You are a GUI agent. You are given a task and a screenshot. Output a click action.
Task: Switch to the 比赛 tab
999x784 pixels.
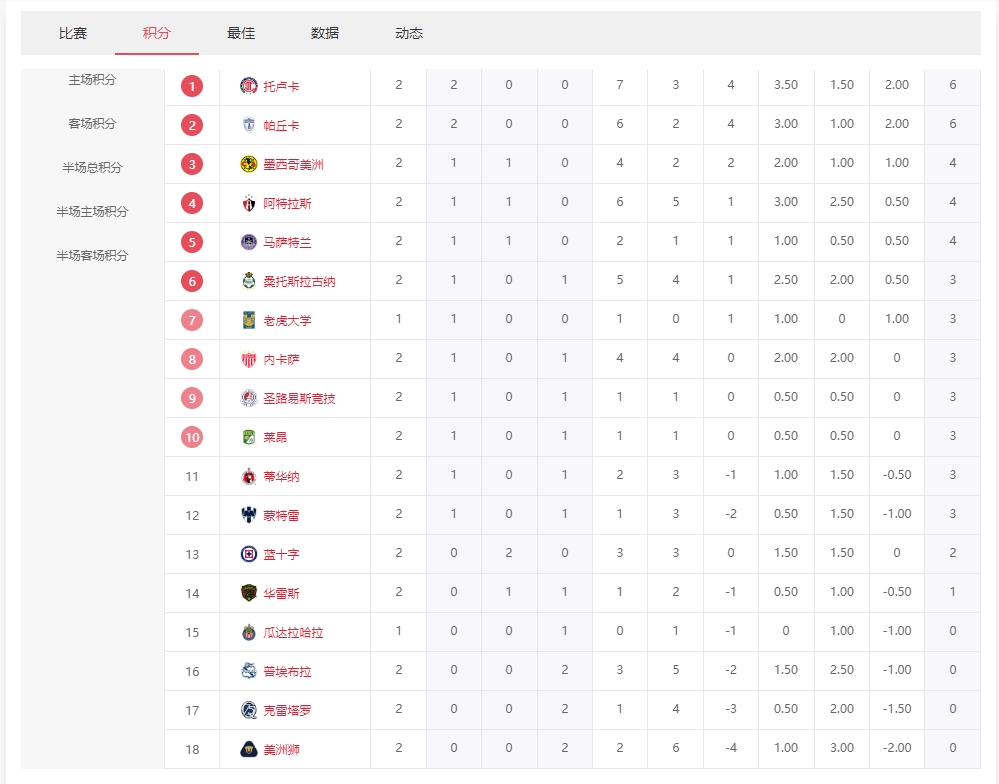tap(73, 33)
